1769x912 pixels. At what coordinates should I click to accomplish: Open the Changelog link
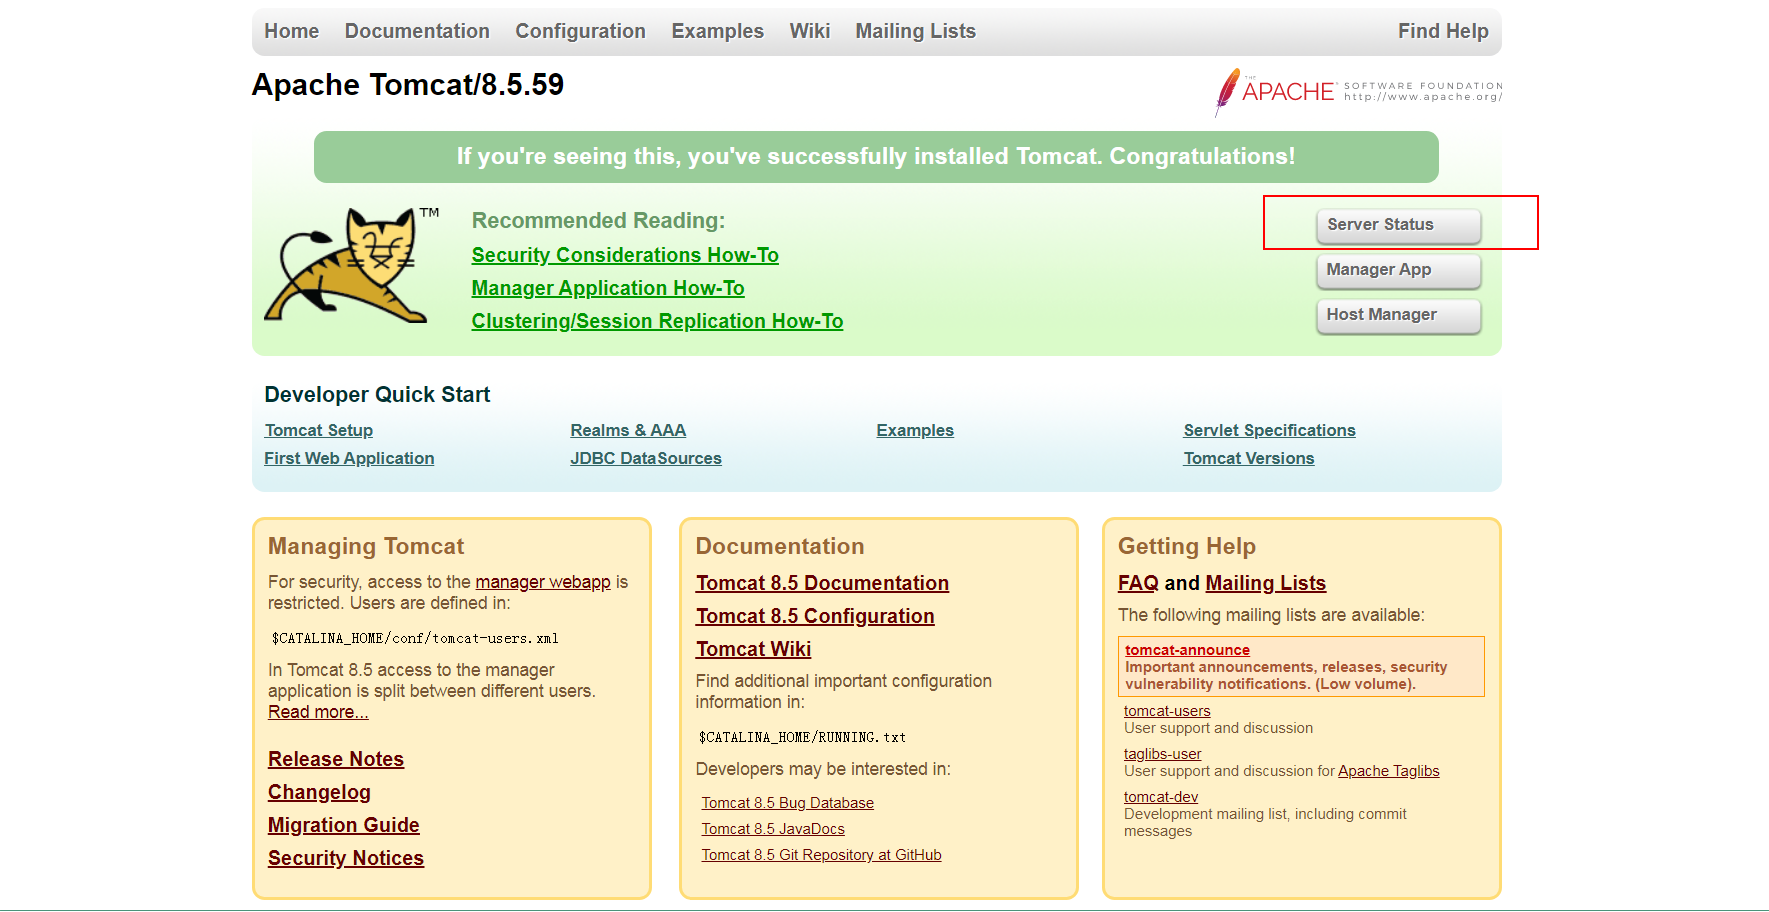click(x=319, y=792)
